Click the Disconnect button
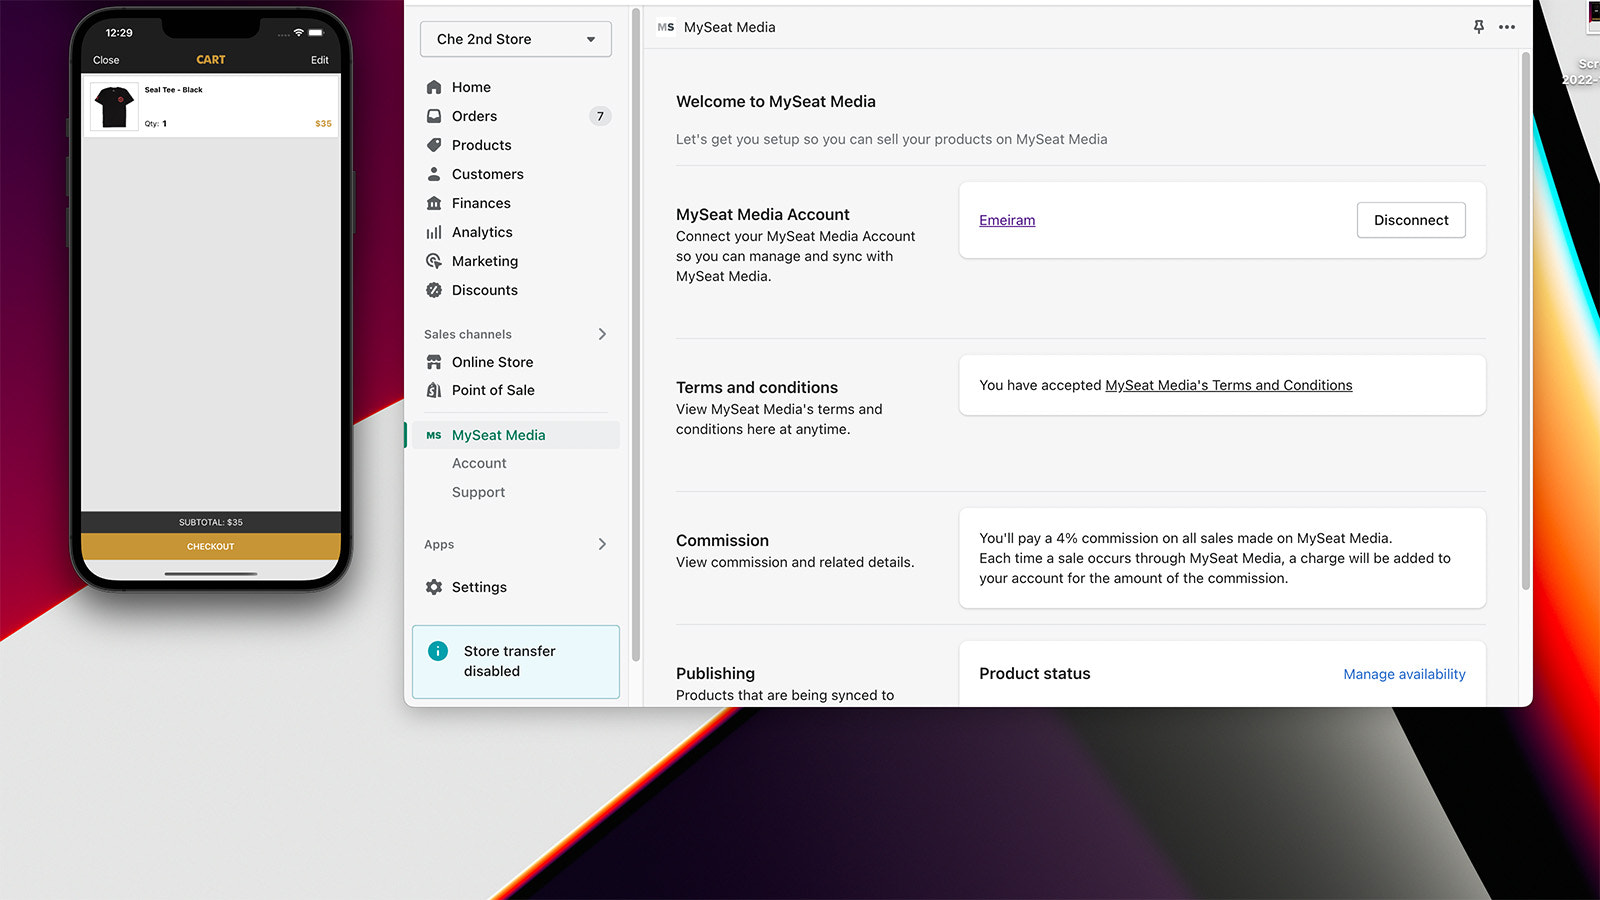Screen dimensions: 1600x900 click(1411, 220)
